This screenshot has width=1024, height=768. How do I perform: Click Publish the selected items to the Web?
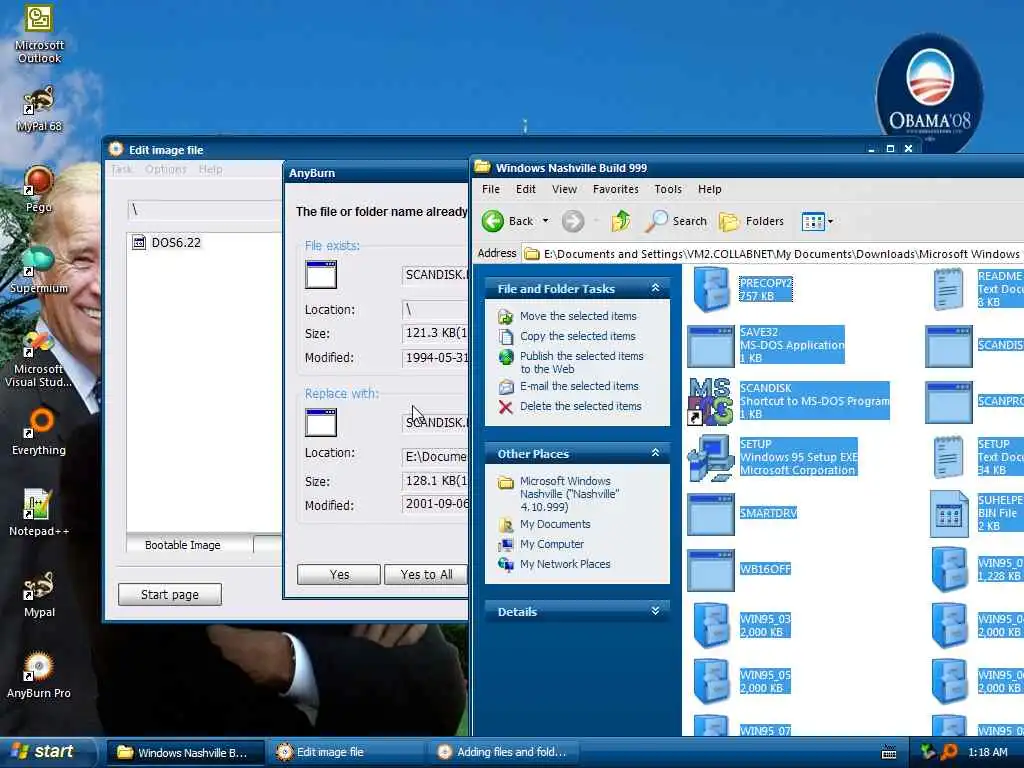(x=581, y=362)
